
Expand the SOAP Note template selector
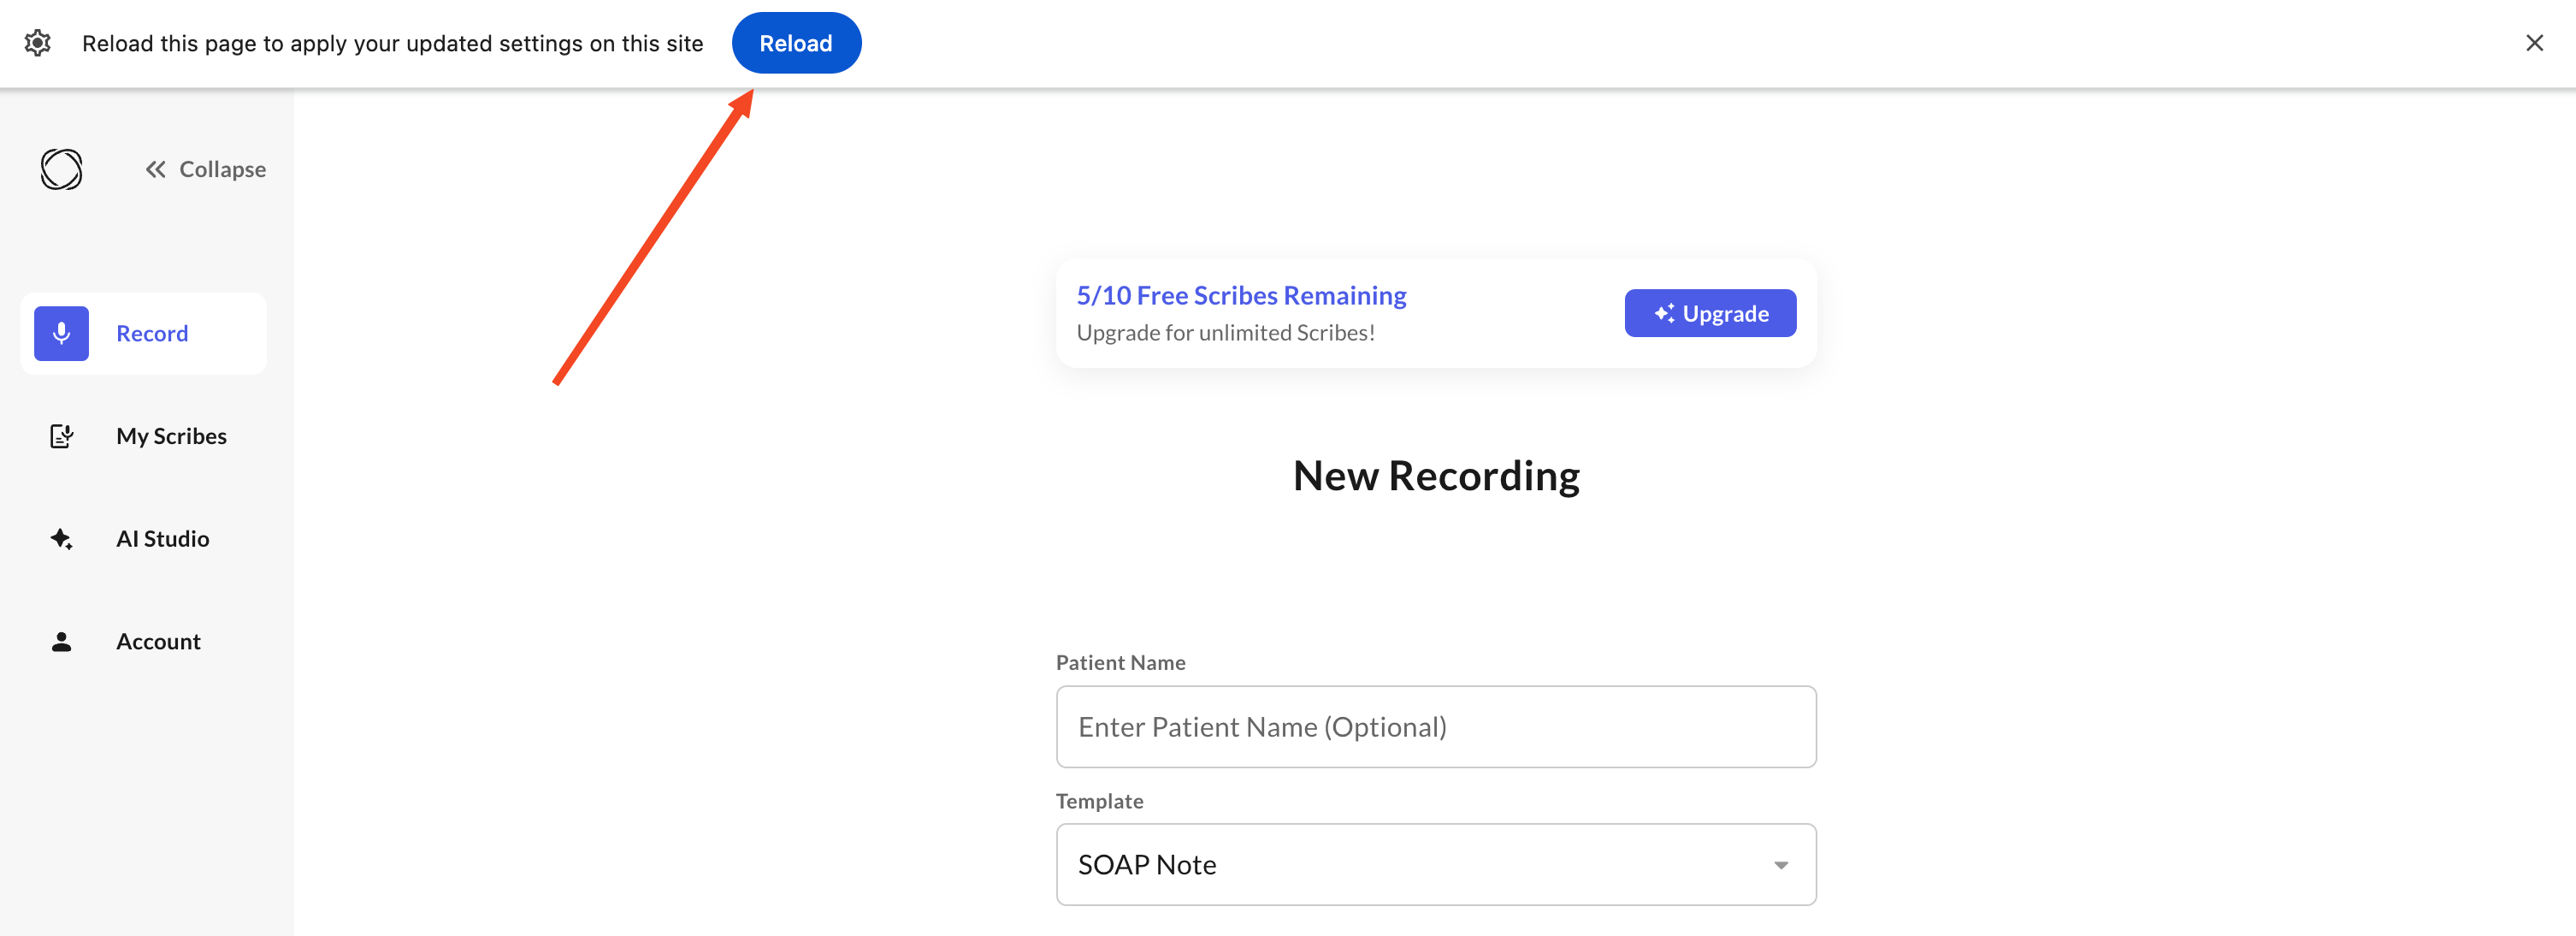tap(1436, 865)
